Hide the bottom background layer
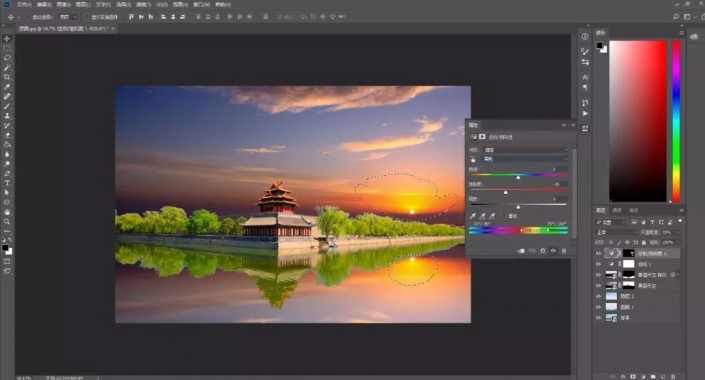Image resolution: width=705 pixels, height=380 pixels. click(598, 317)
